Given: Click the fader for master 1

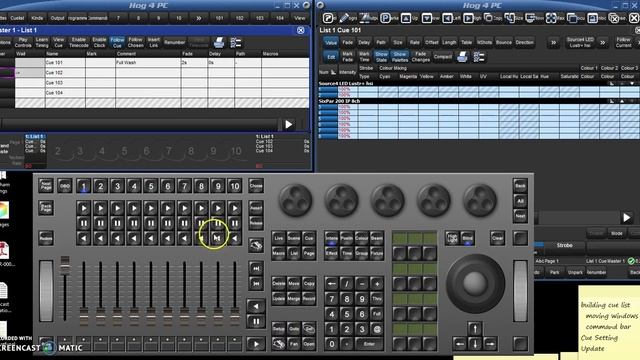Looking at the screenshot, I should coord(84,317).
